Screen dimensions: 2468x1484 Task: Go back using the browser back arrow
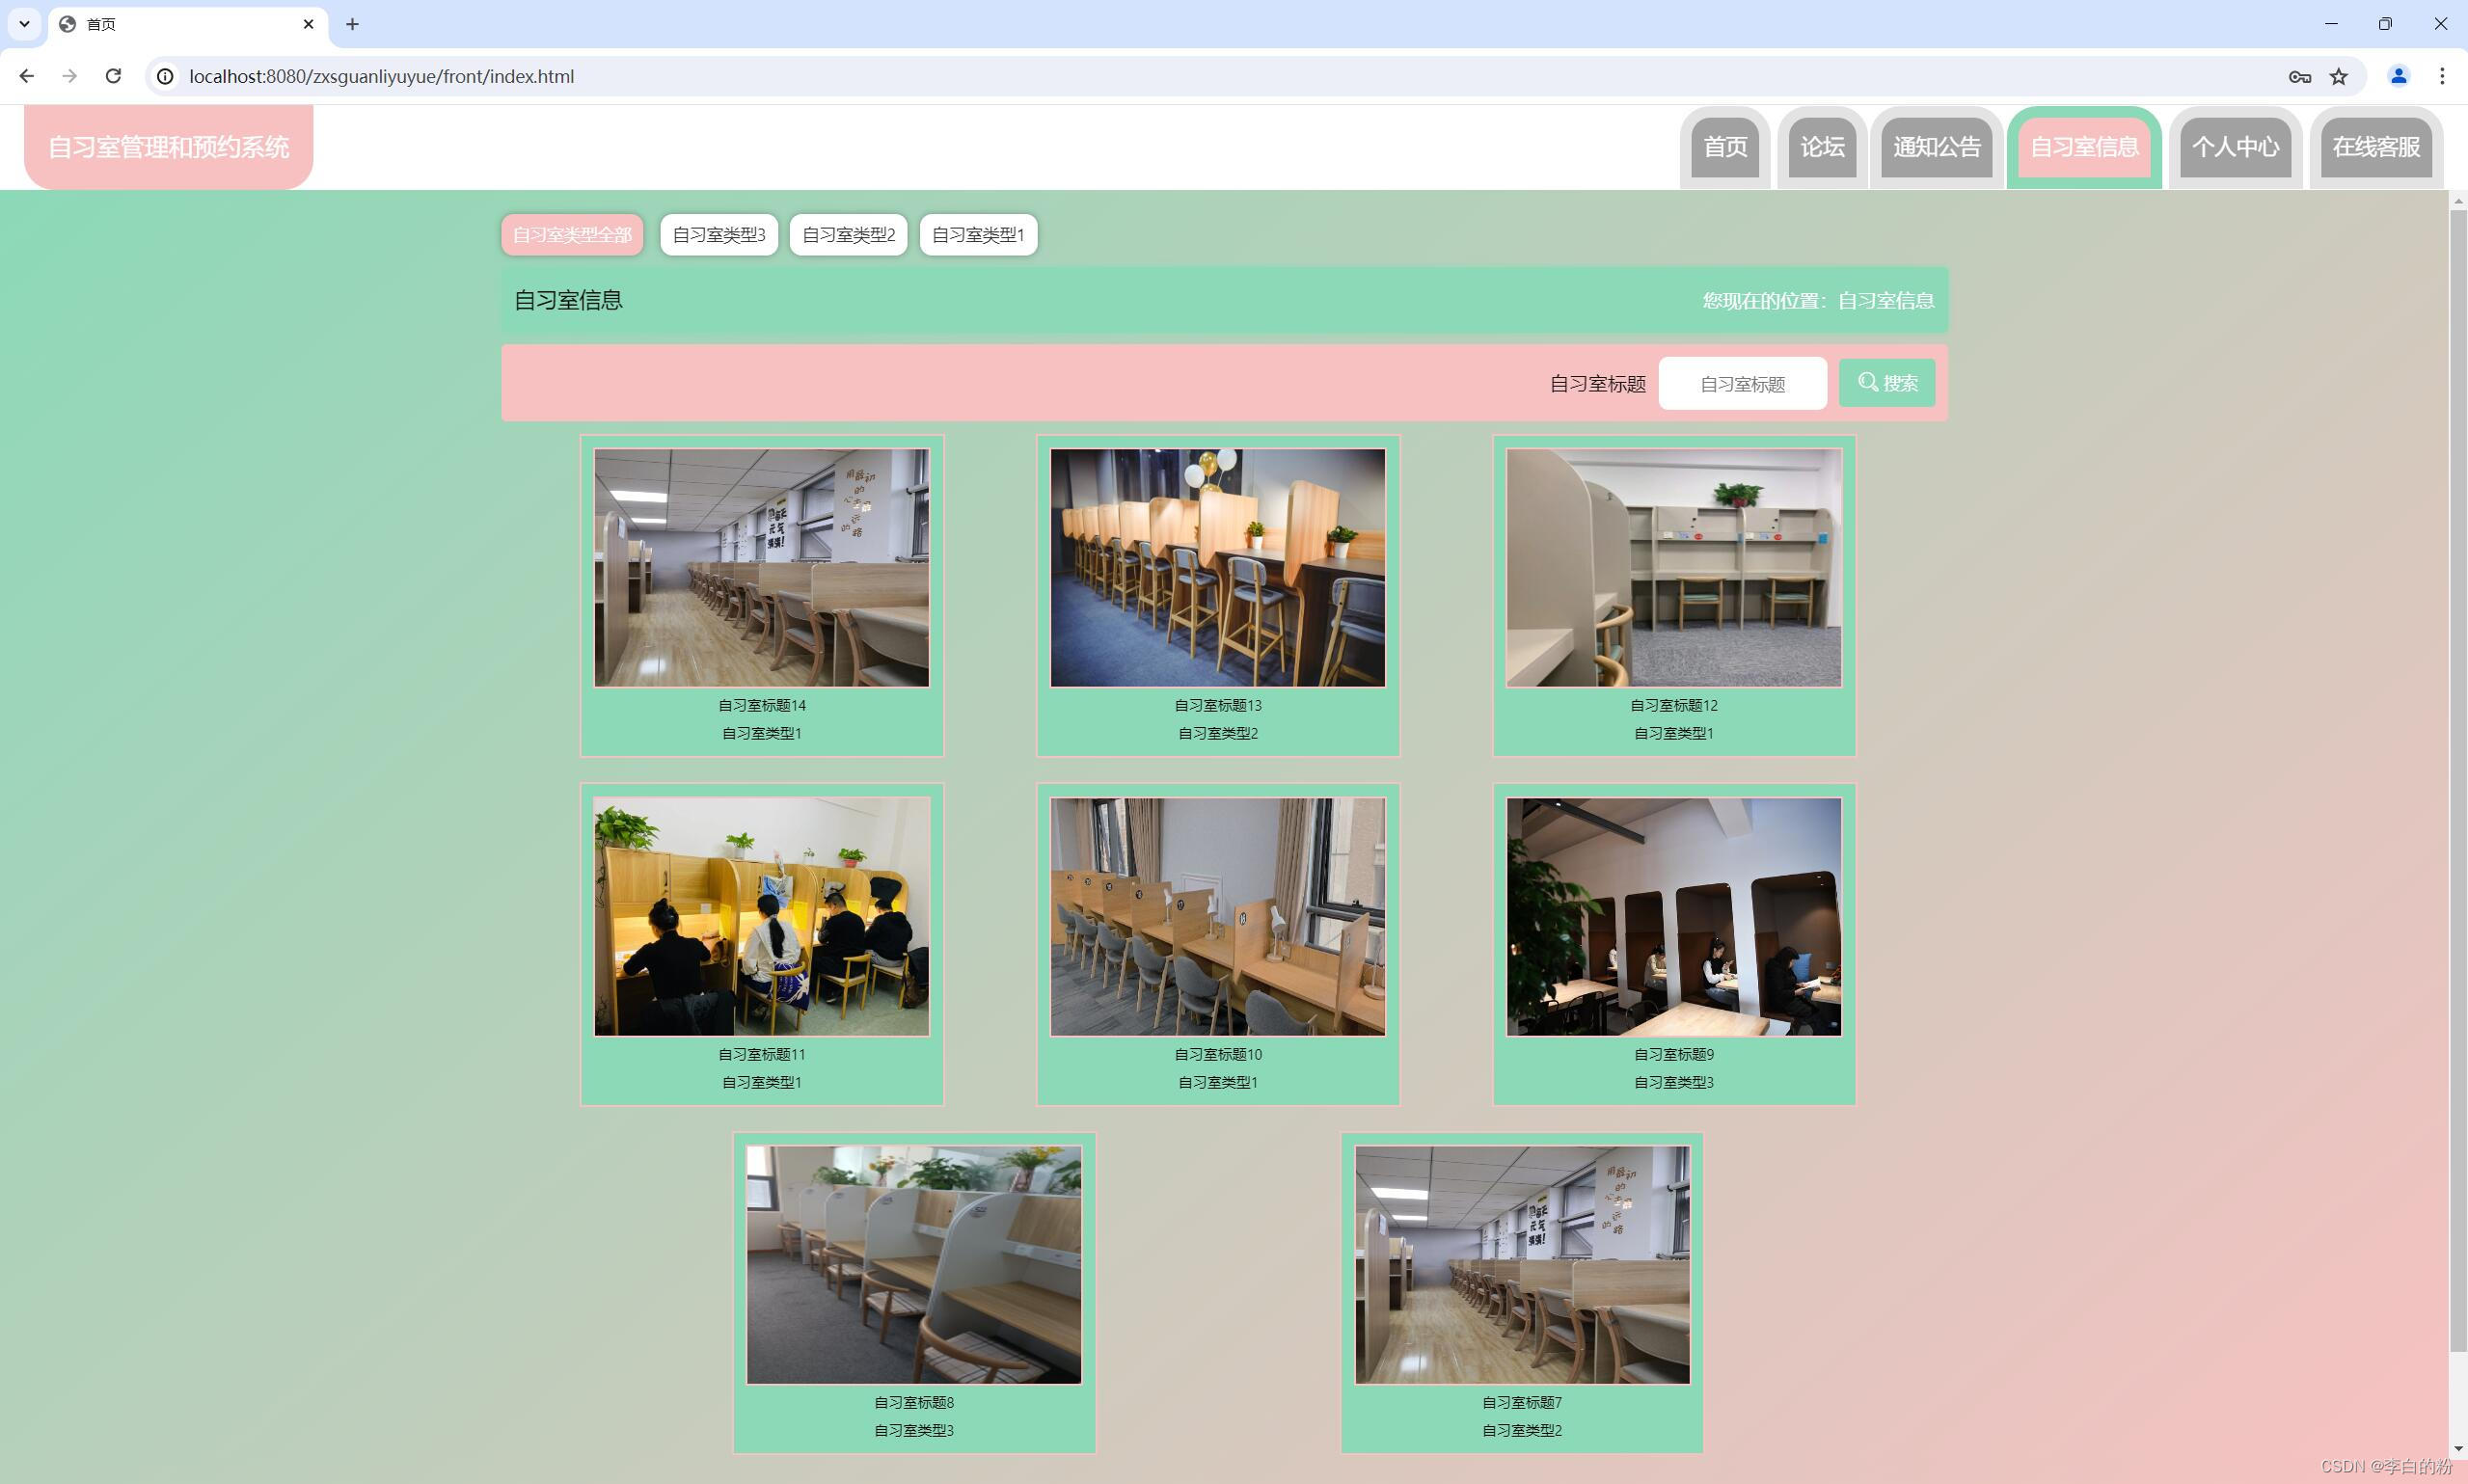tap(27, 76)
